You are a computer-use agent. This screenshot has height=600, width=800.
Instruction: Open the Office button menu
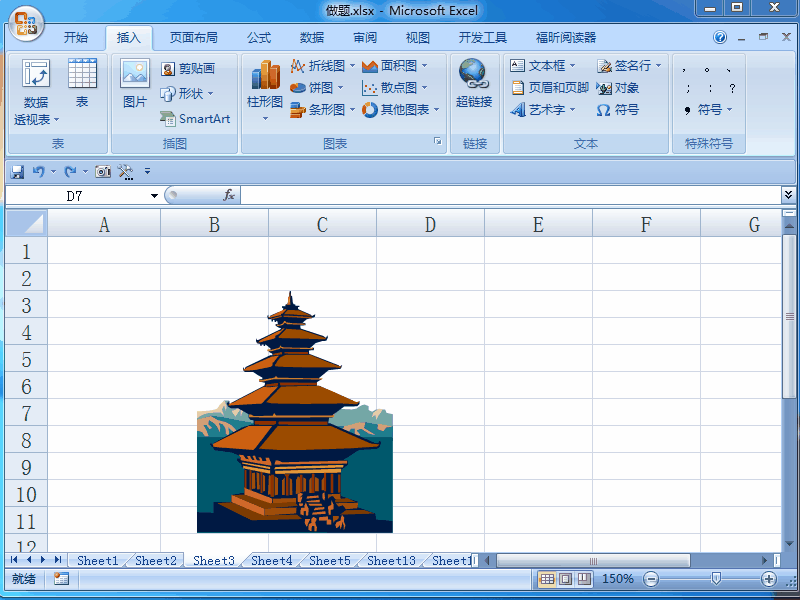(x=26, y=24)
